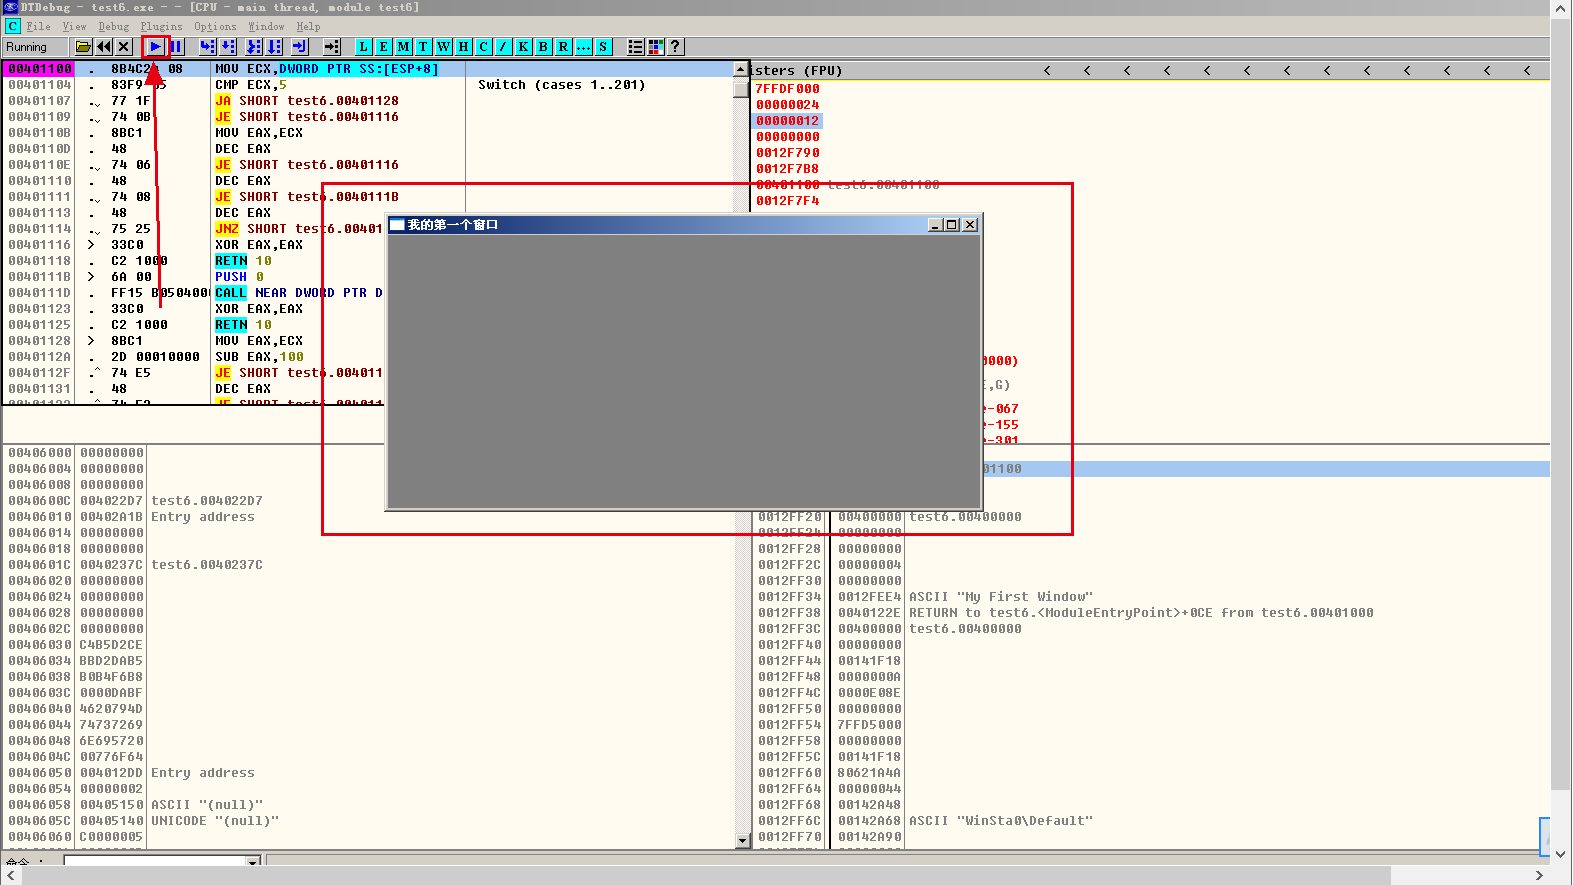
Task: Select the RETURN to test6.<ModuleEntryPoint>+0CE stack row
Action: point(1141,613)
